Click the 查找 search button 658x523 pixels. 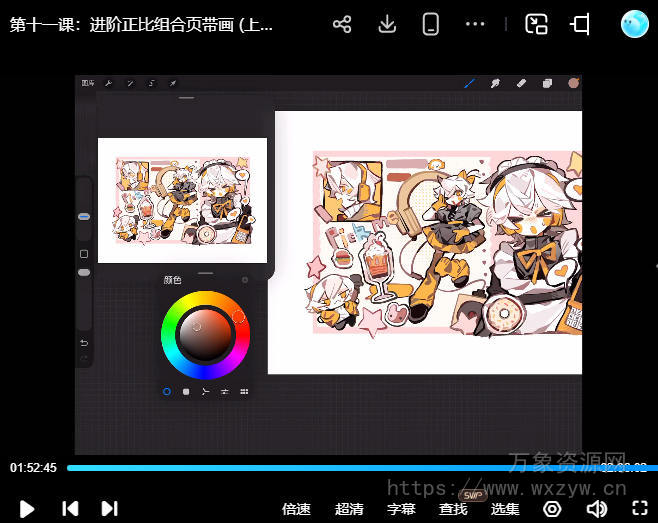(453, 509)
